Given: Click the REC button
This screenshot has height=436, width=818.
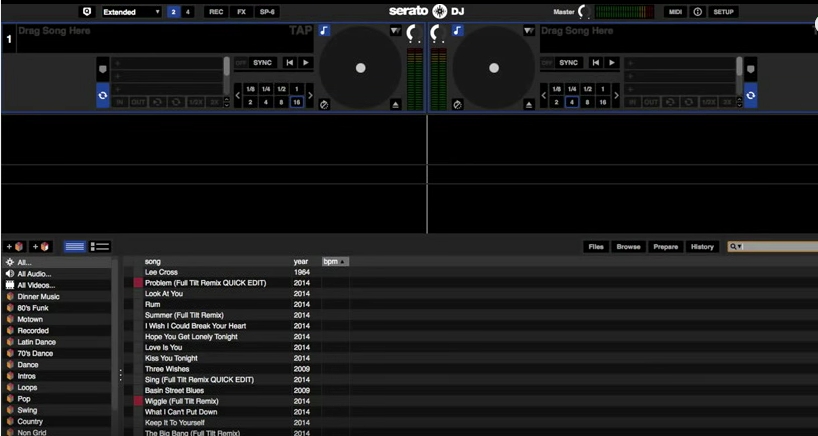Looking at the screenshot, I should click(215, 12).
